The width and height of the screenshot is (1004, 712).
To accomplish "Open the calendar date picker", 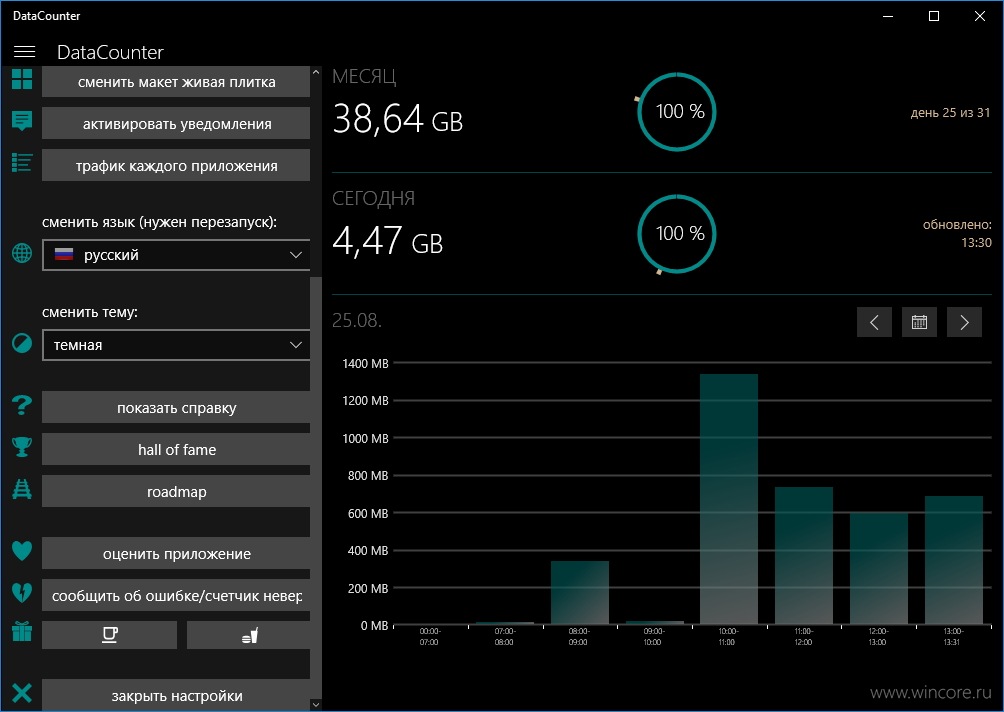I will (x=919, y=322).
